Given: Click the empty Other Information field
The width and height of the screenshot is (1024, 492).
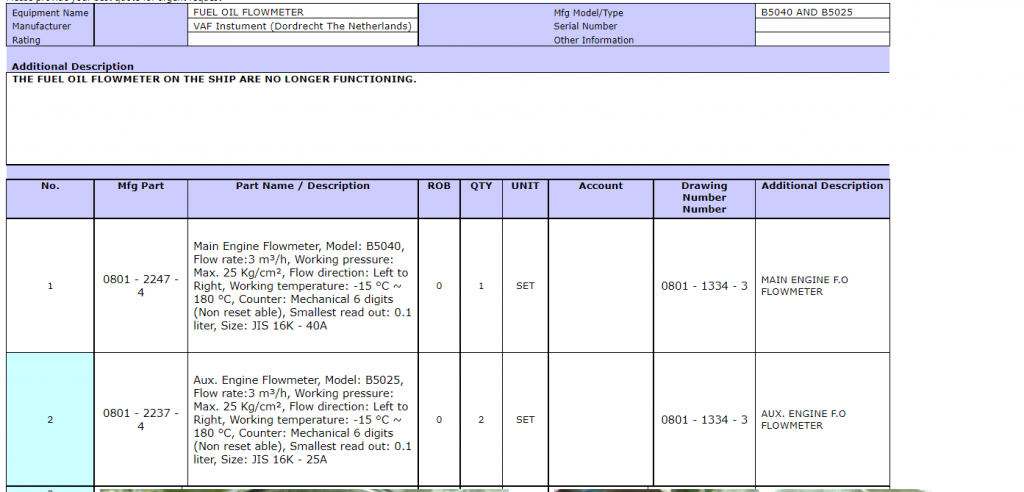Looking at the screenshot, I should [821, 40].
